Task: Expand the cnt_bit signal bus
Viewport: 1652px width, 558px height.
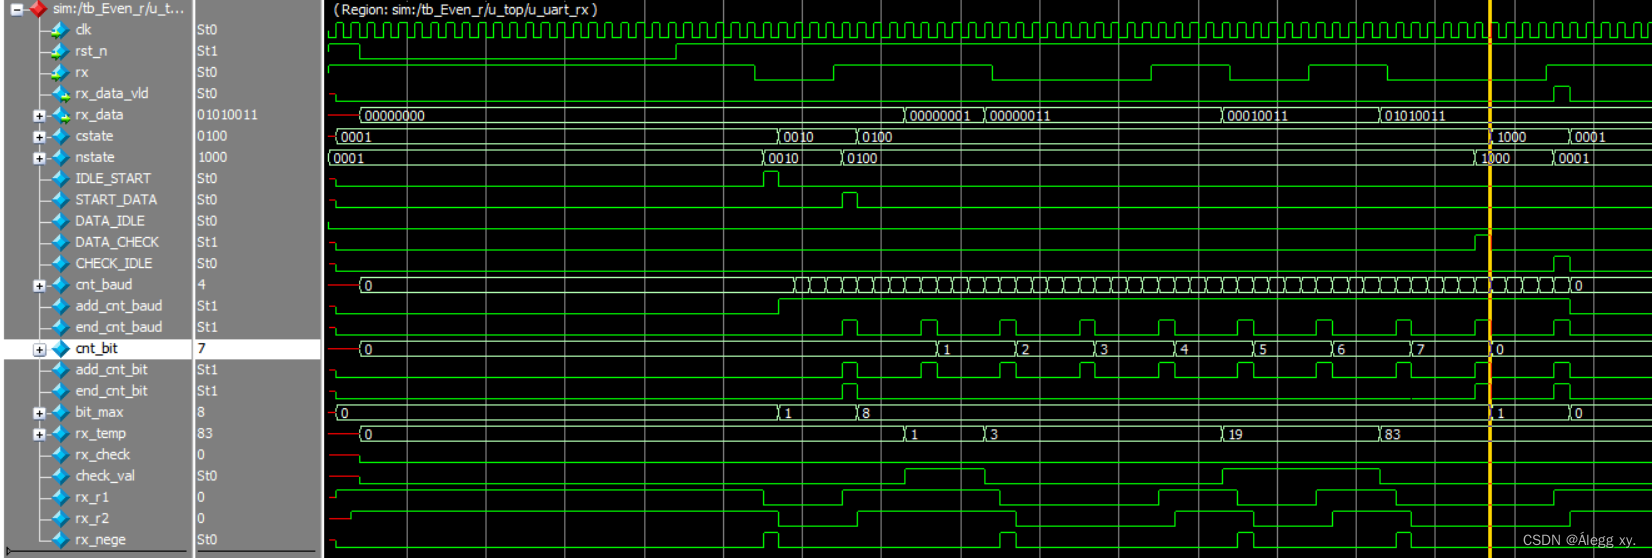Action: pos(40,350)
